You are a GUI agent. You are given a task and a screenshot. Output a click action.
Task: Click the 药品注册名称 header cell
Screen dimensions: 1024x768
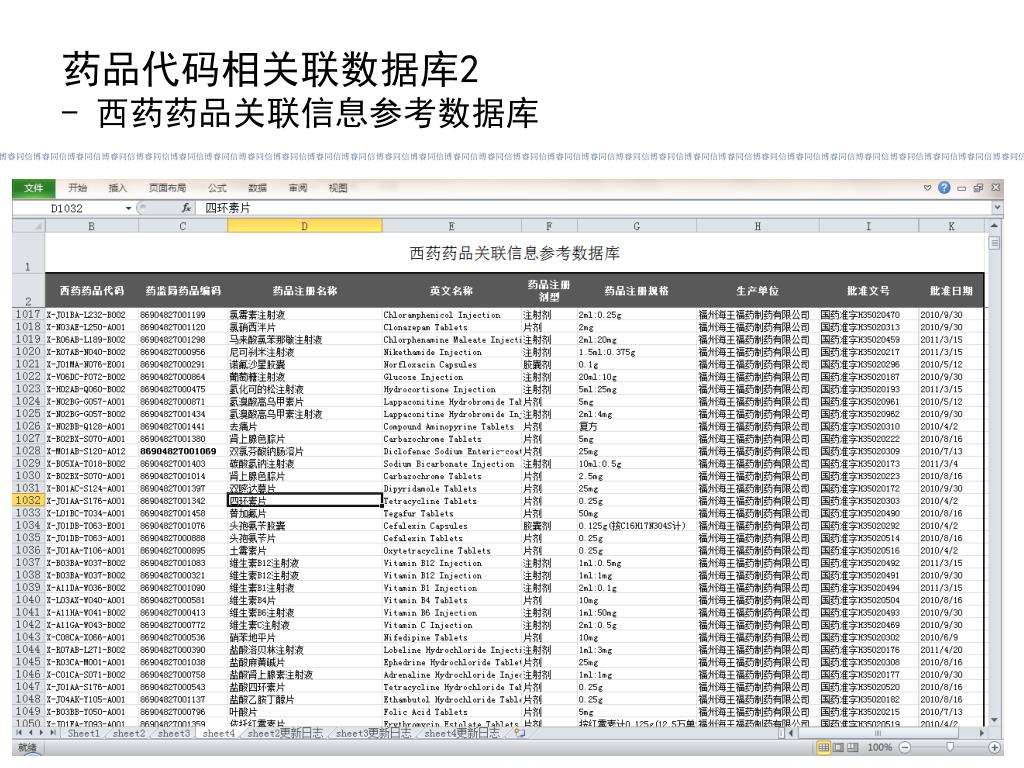[x=304, y=291]
